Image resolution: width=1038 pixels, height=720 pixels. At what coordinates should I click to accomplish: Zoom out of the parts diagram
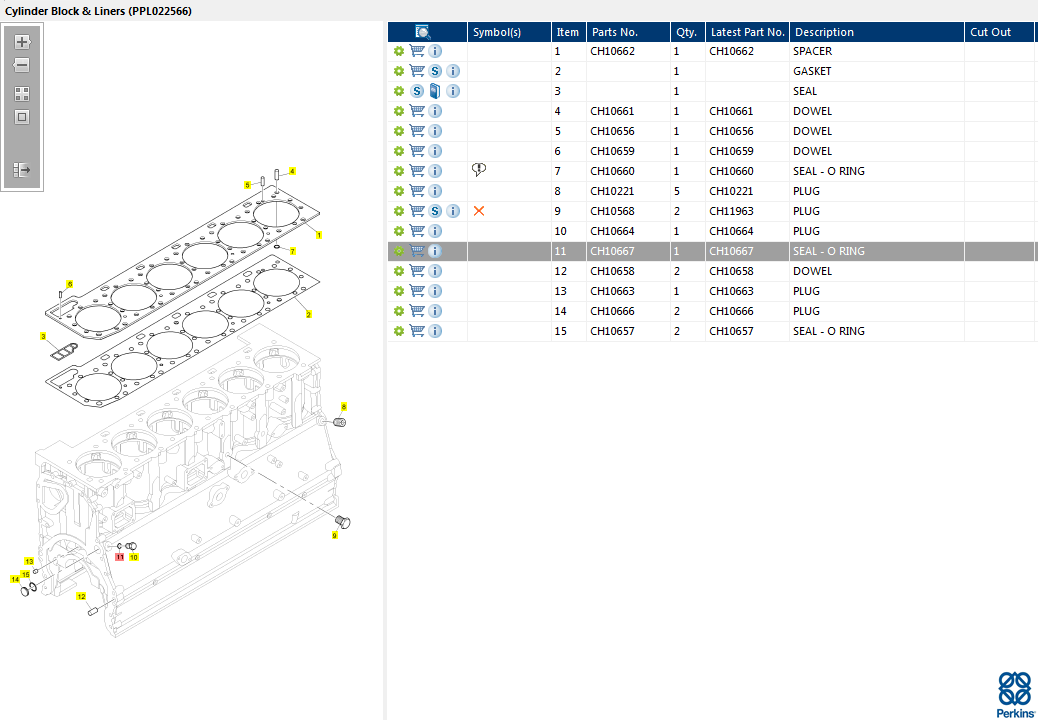(22, 65)
